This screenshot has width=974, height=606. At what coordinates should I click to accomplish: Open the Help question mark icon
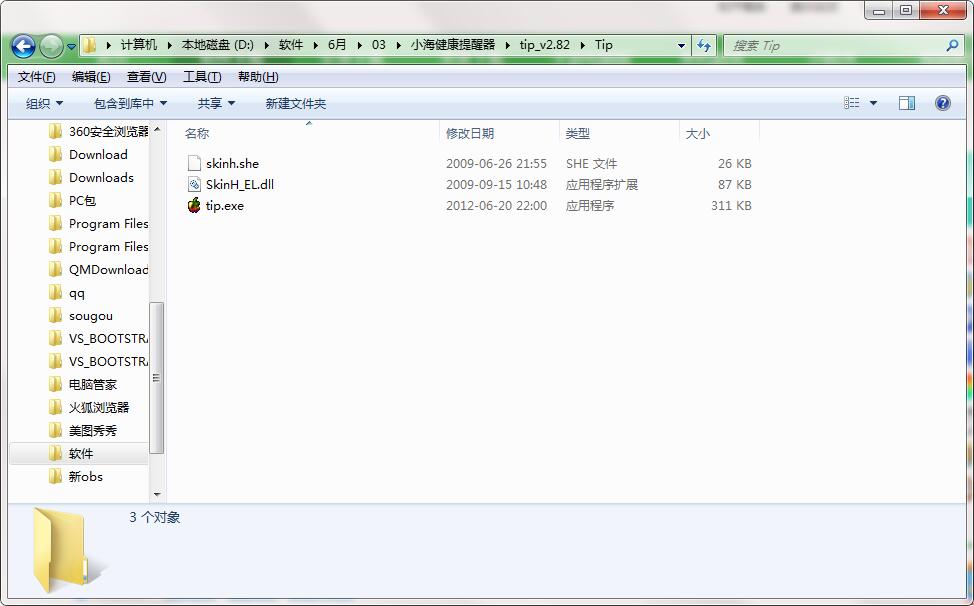pyautogui.click(x=942, y=103)
